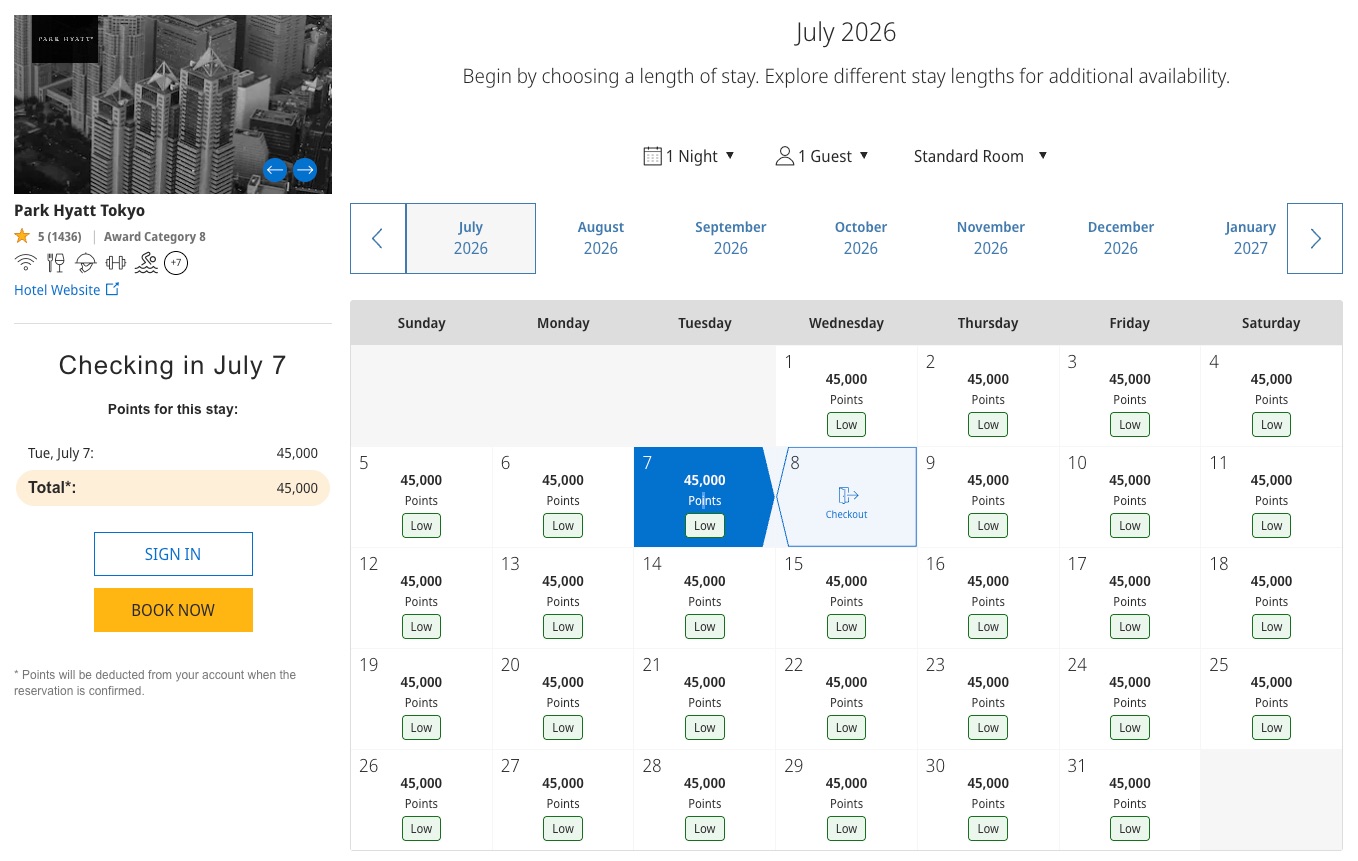Click the BOOK NOW button
This screenshot has width=1358, height=861.
point(173,610)
